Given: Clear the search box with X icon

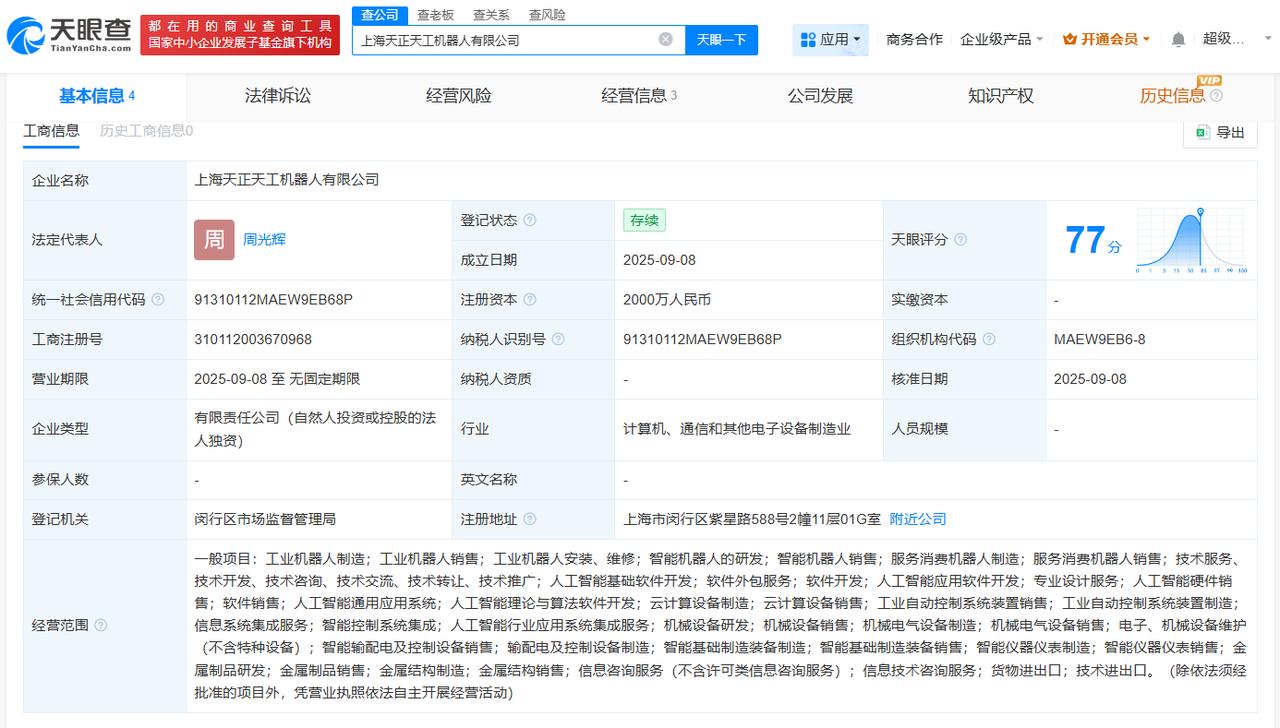Looking at the screenshot, I should click(x=665, y=39).
